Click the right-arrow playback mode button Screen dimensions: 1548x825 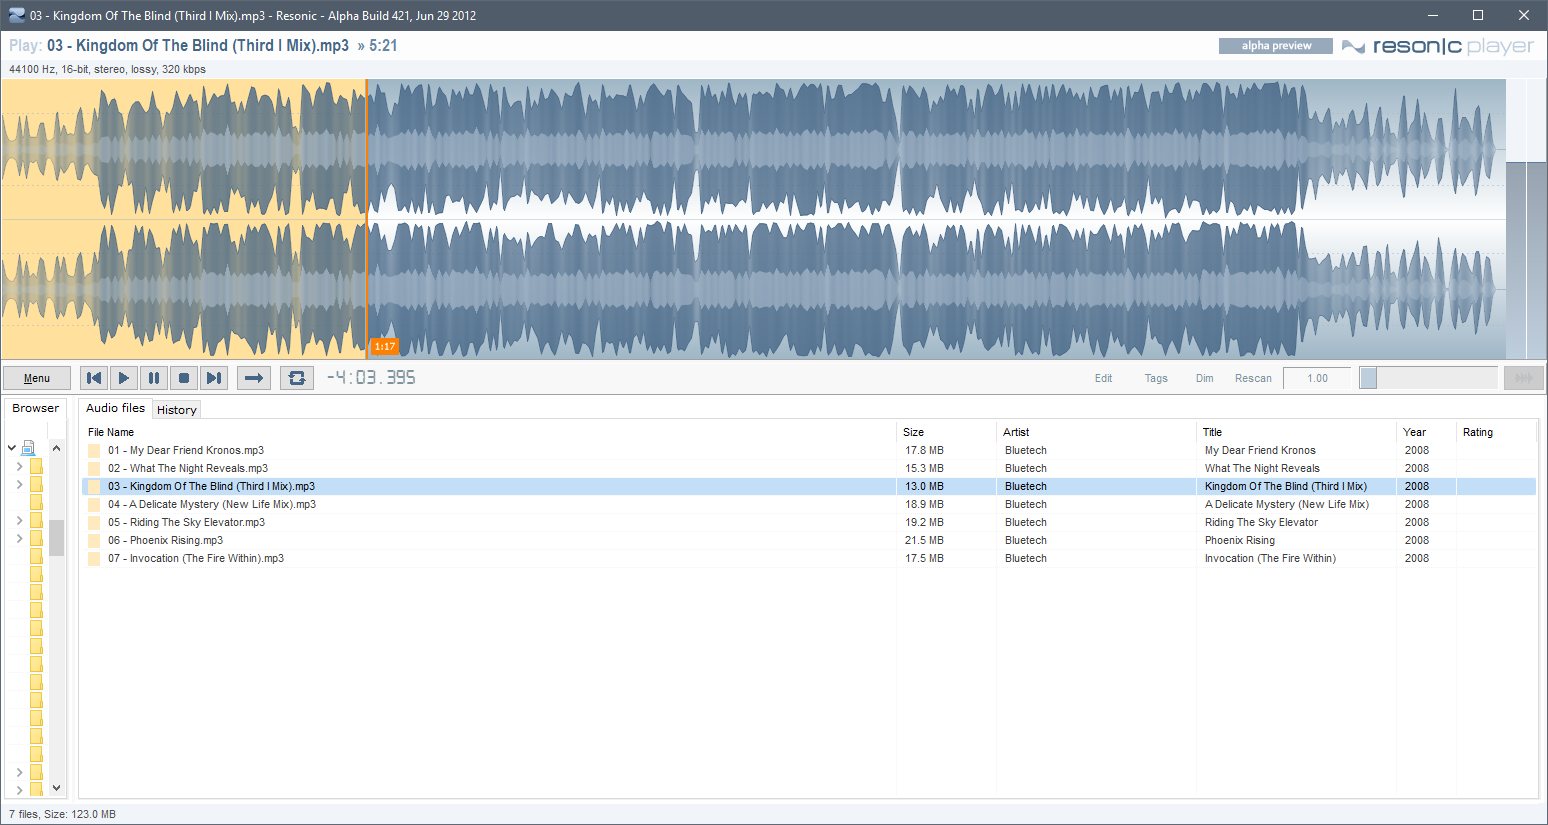coord(254,378)
